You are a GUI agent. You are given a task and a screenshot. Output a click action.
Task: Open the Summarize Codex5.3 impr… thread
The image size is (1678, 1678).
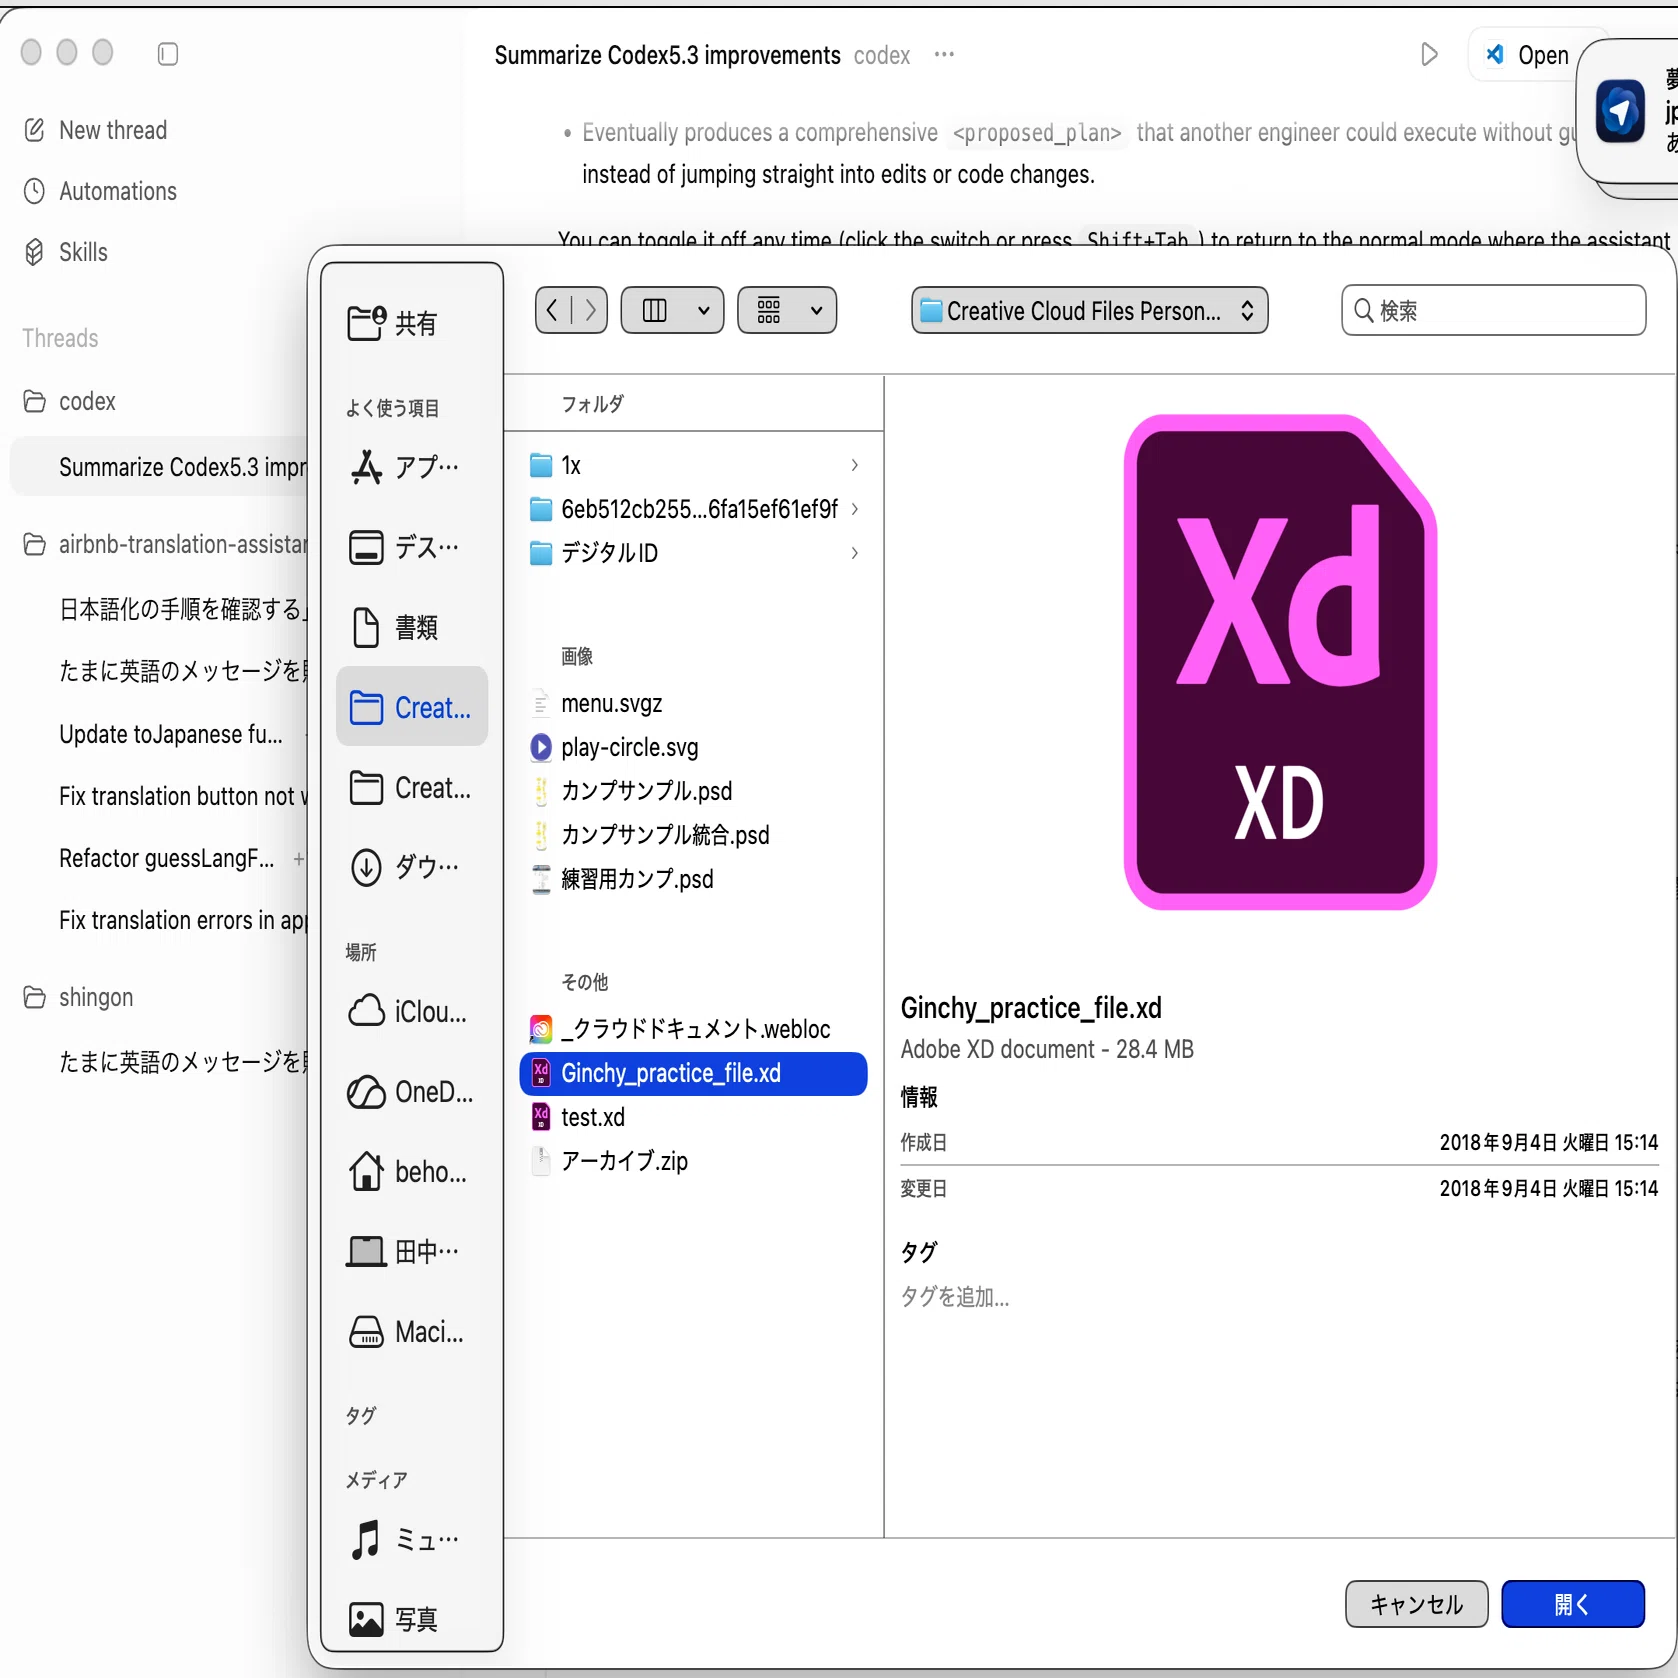160,467
